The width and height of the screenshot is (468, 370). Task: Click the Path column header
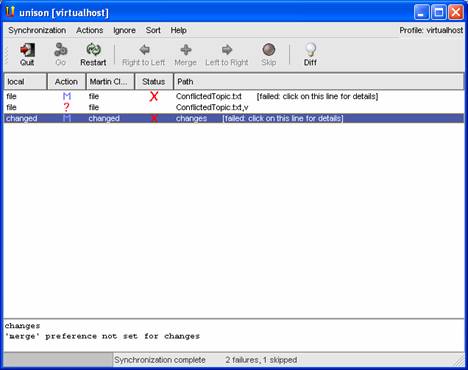coord(319,82)
